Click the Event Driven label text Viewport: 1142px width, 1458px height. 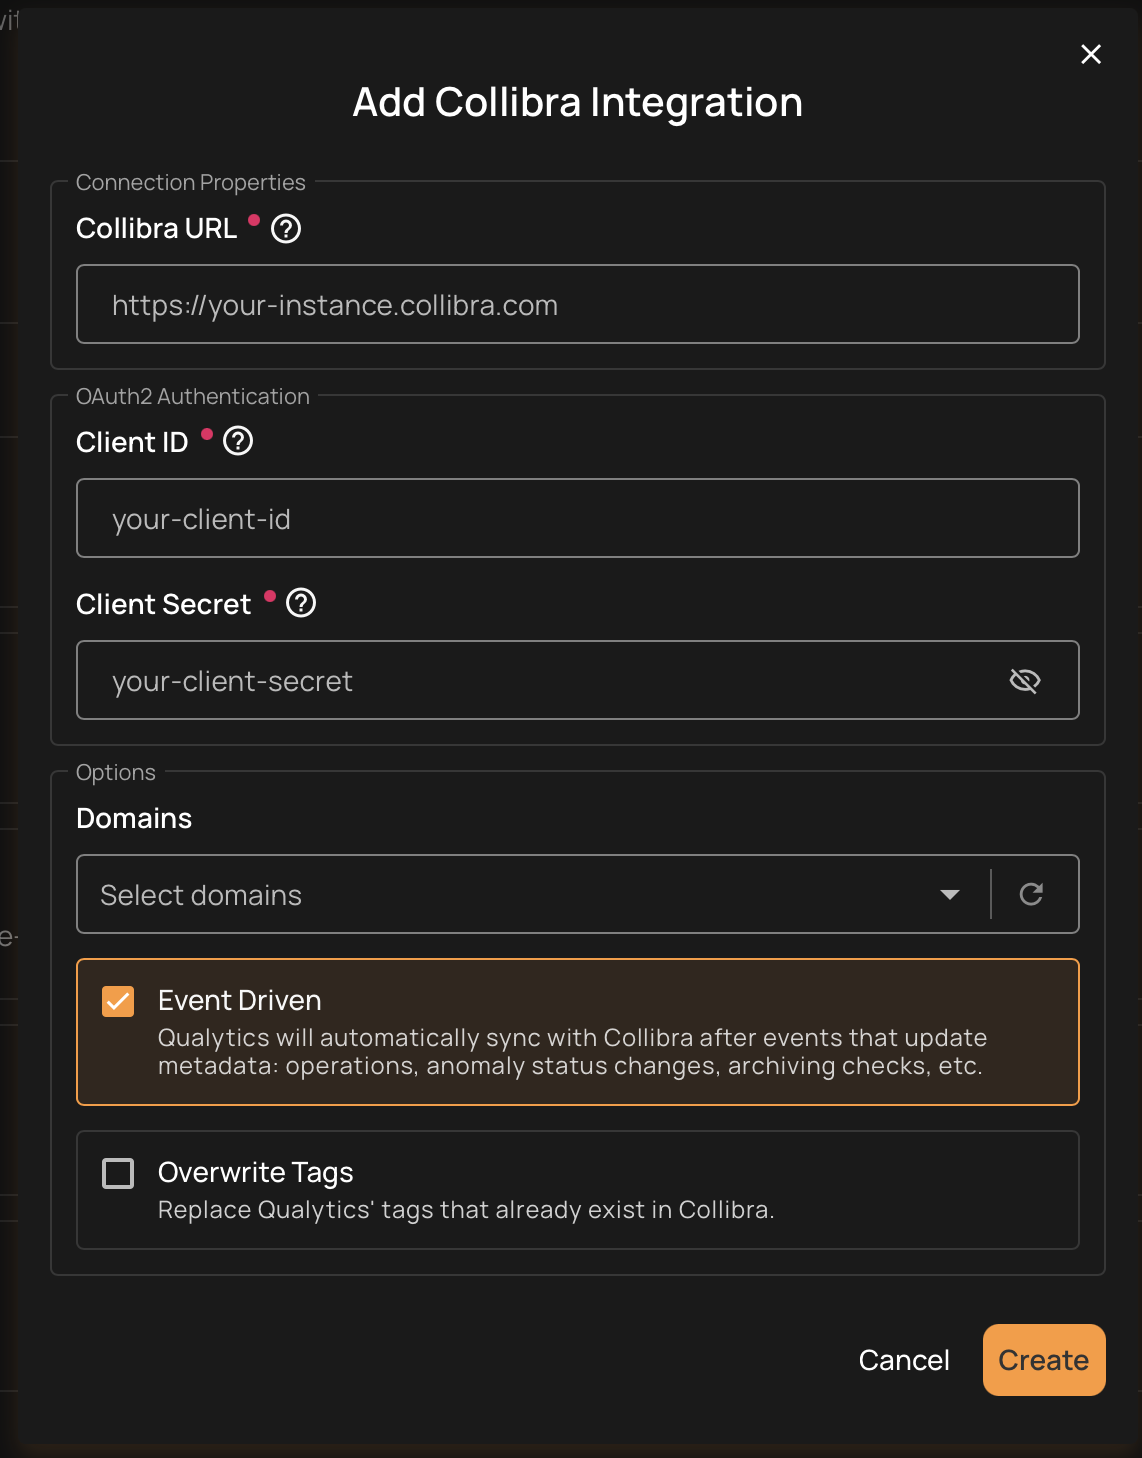[x=239, y=1000]
